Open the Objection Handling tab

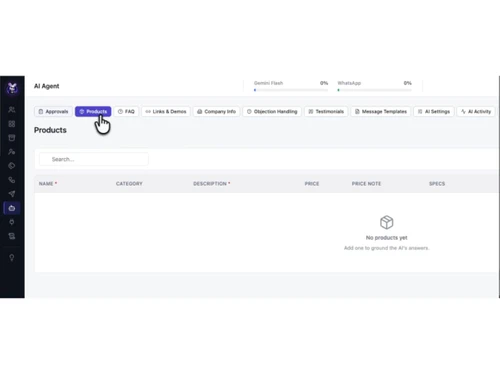click(272, 112)
